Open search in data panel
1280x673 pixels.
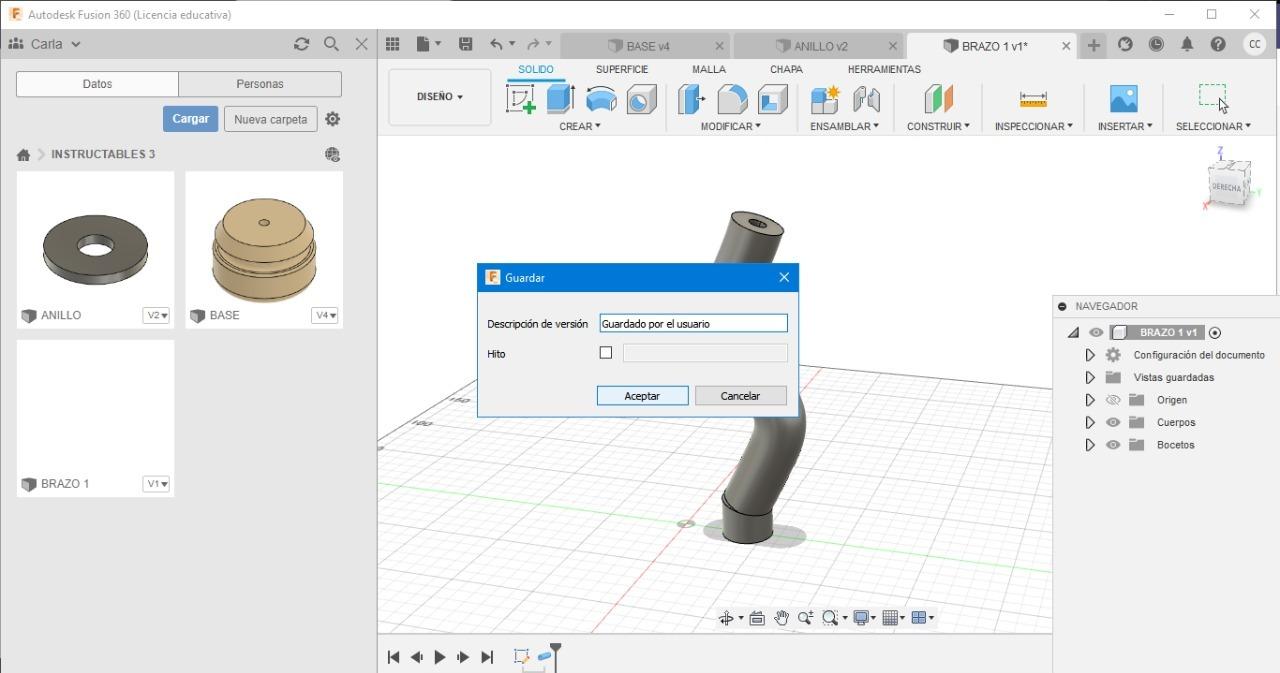[x=331, y=44]
